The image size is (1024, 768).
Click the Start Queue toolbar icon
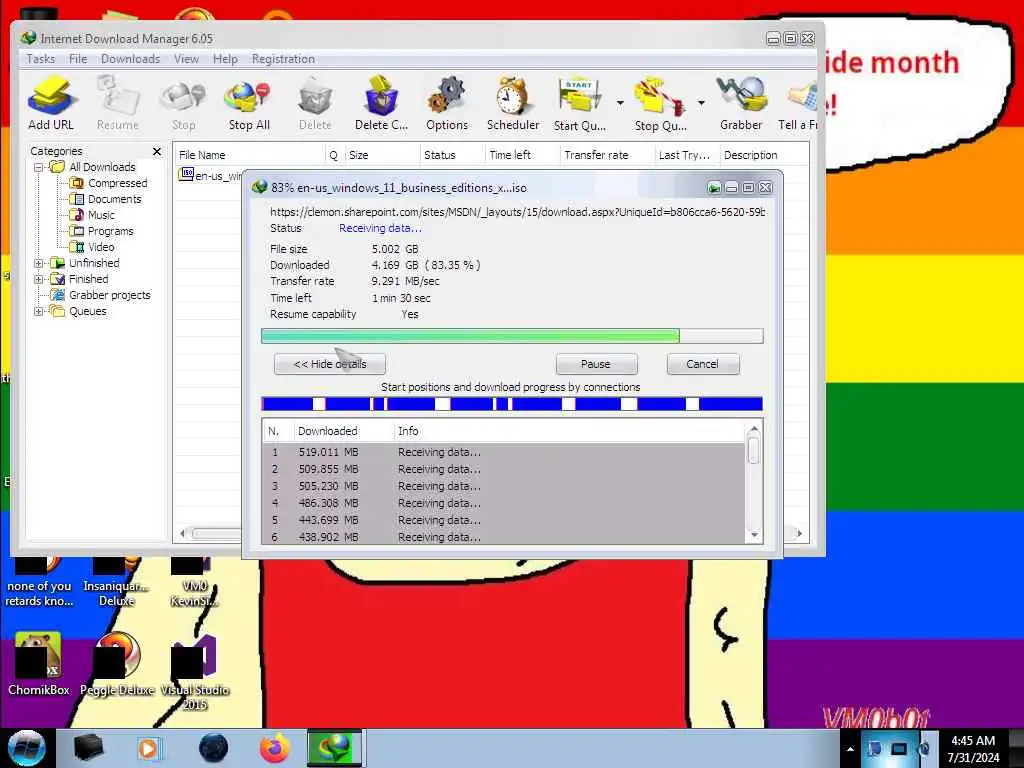(x=580, y=103)
